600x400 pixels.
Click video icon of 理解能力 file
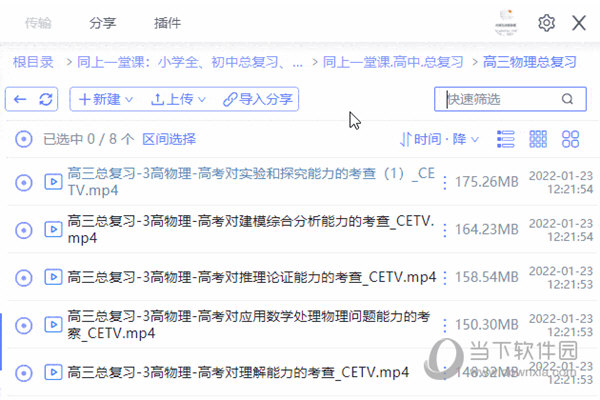tap(53, 372)
